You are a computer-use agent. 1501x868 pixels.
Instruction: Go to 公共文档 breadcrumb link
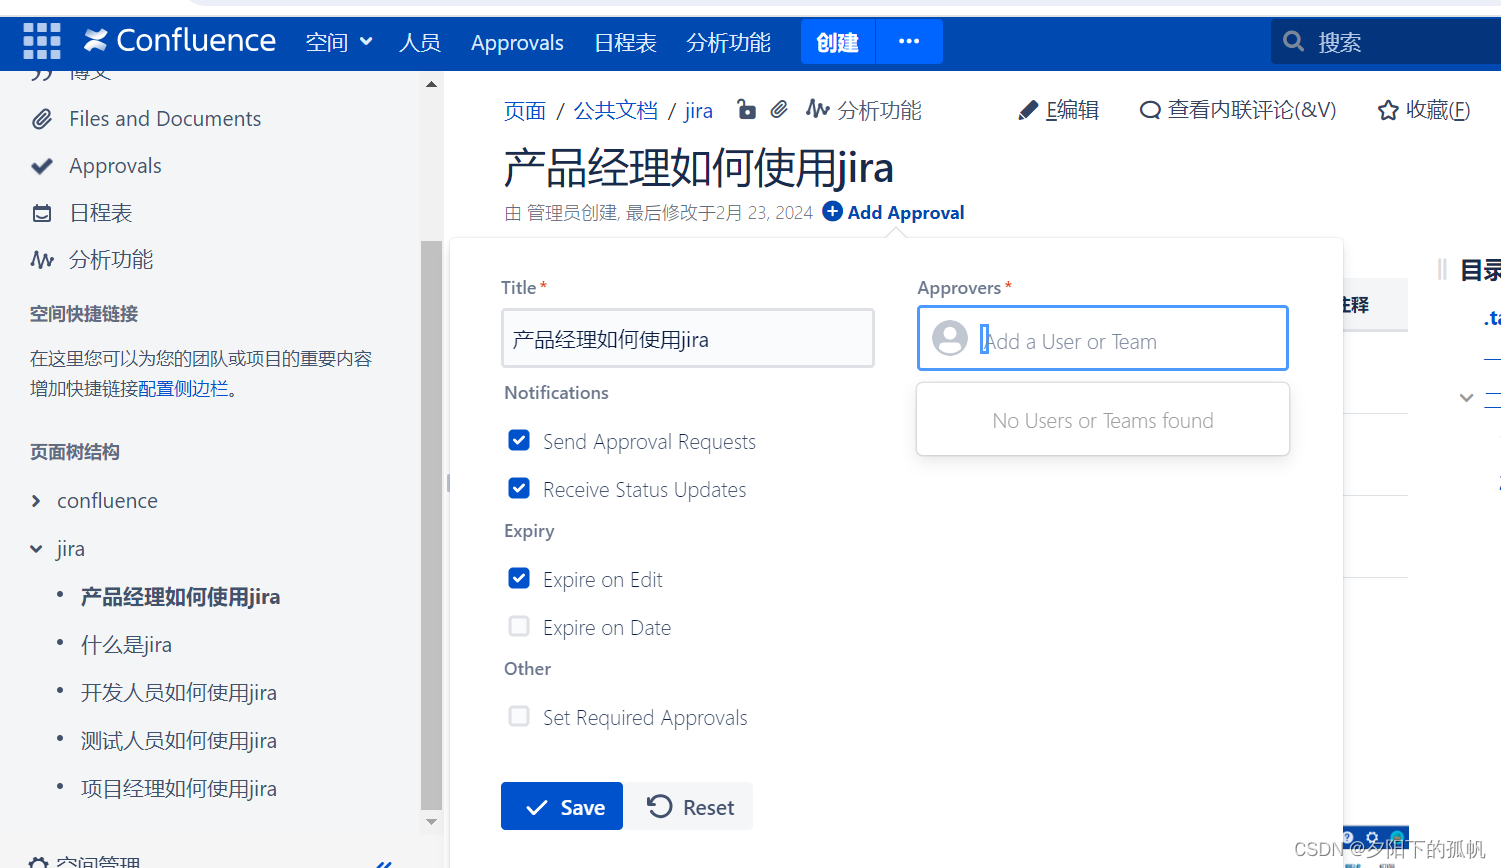click(x=616, y=111)
